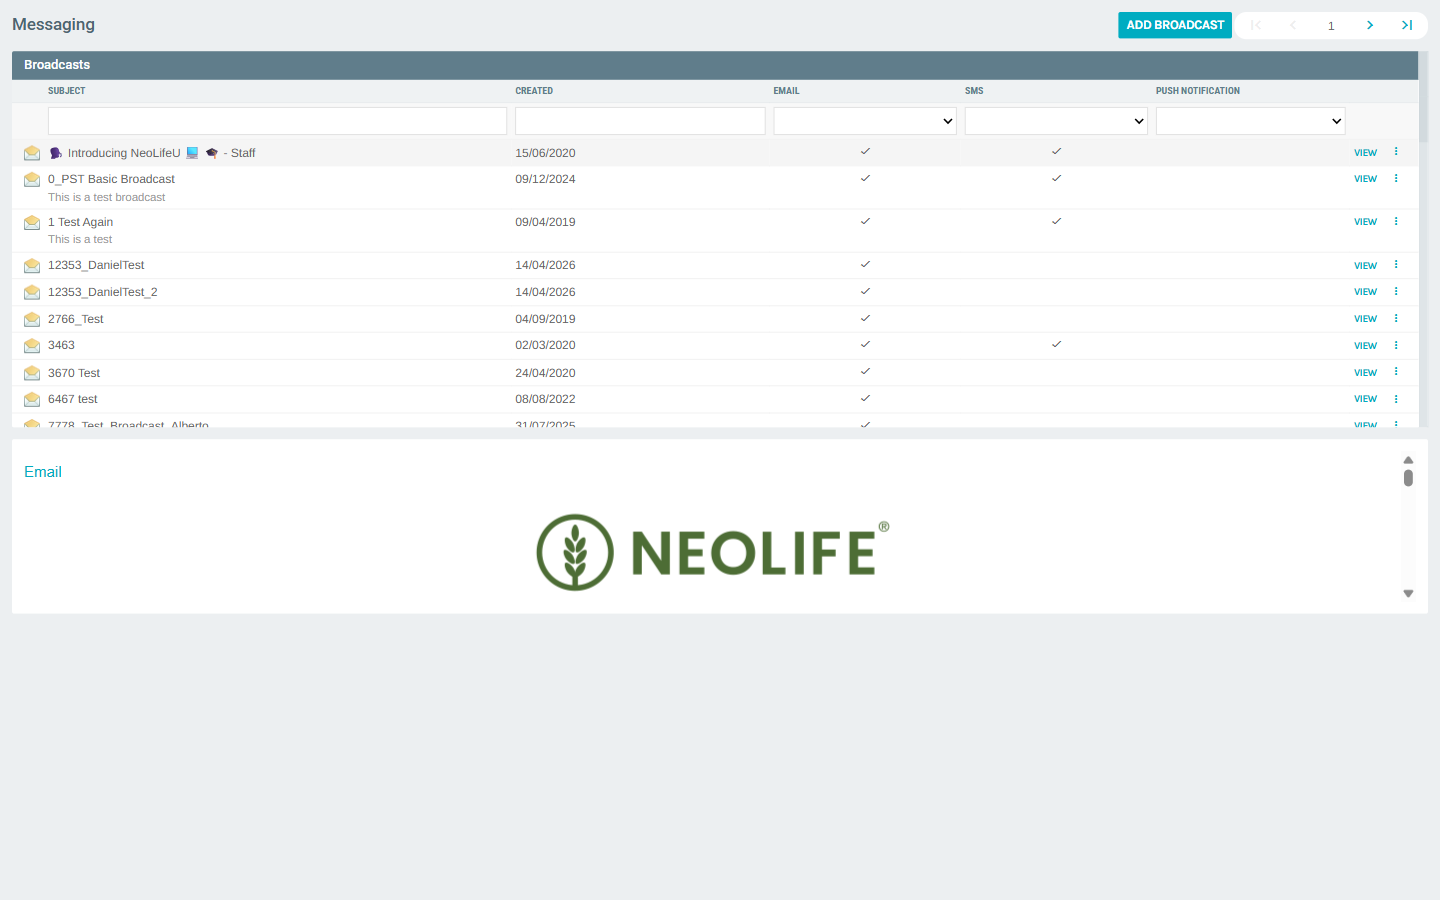Open the Email filter dropdown
Image resolution: width=1440 pixels, height=900 pixels.
(865, 121)
